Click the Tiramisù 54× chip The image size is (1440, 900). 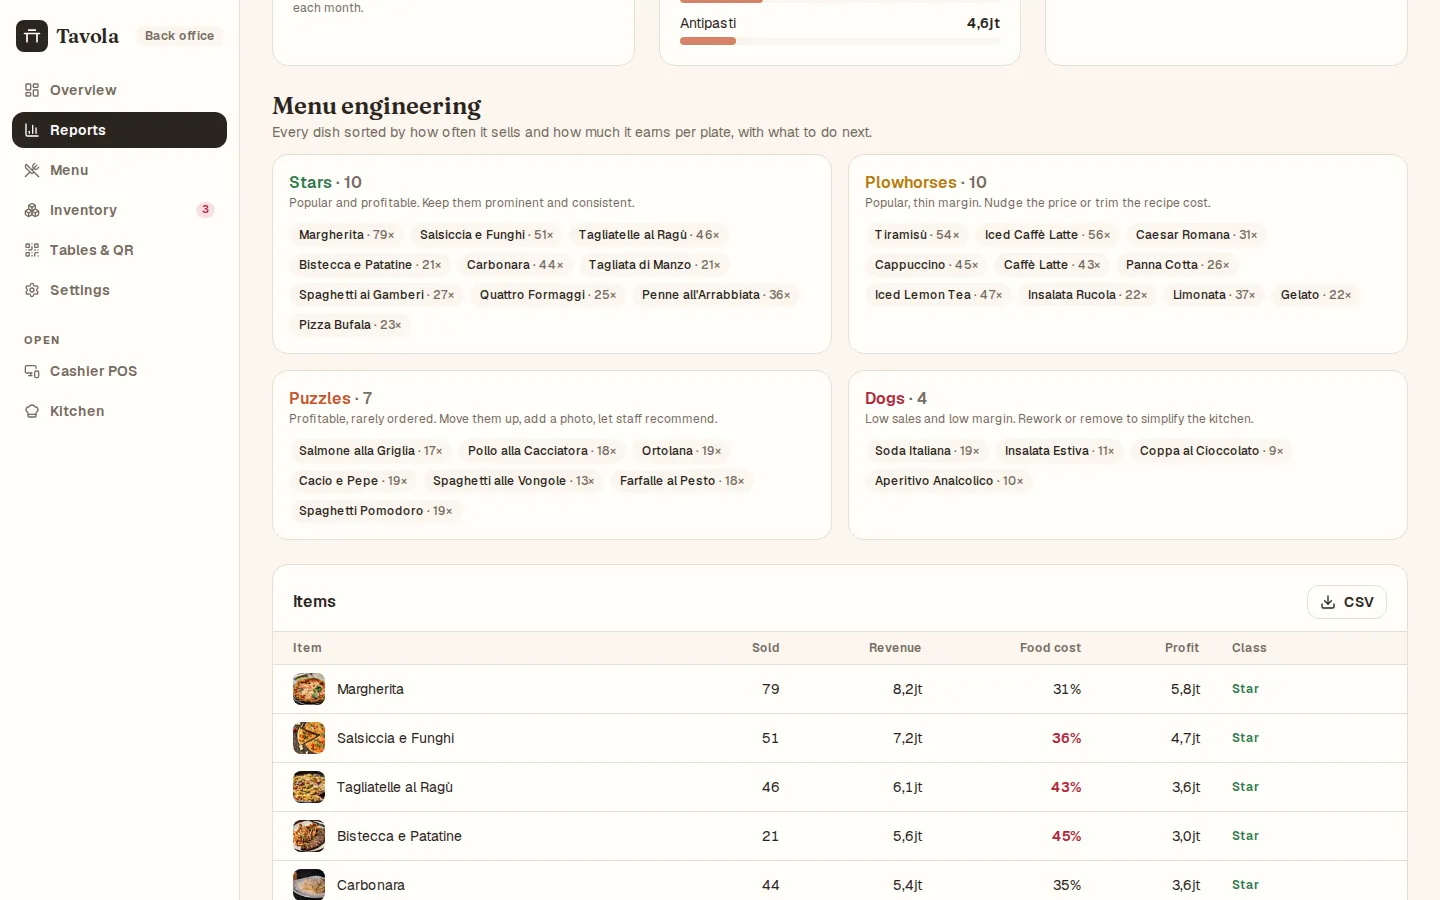917,235
